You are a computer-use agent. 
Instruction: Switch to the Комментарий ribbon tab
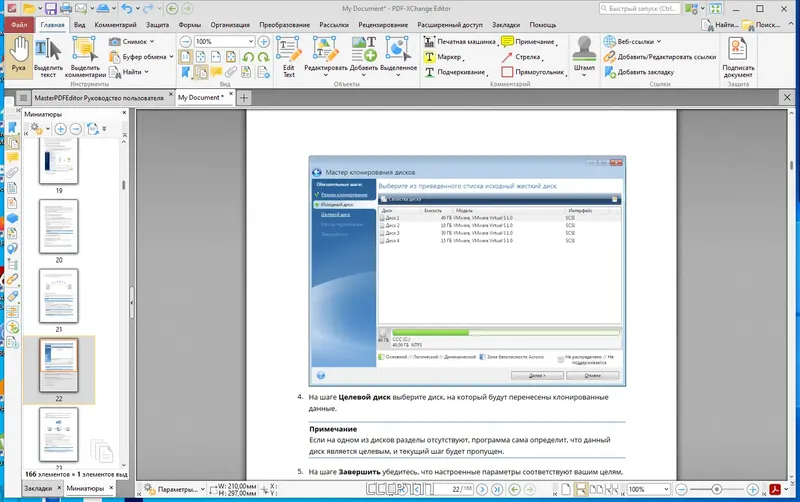115,24
